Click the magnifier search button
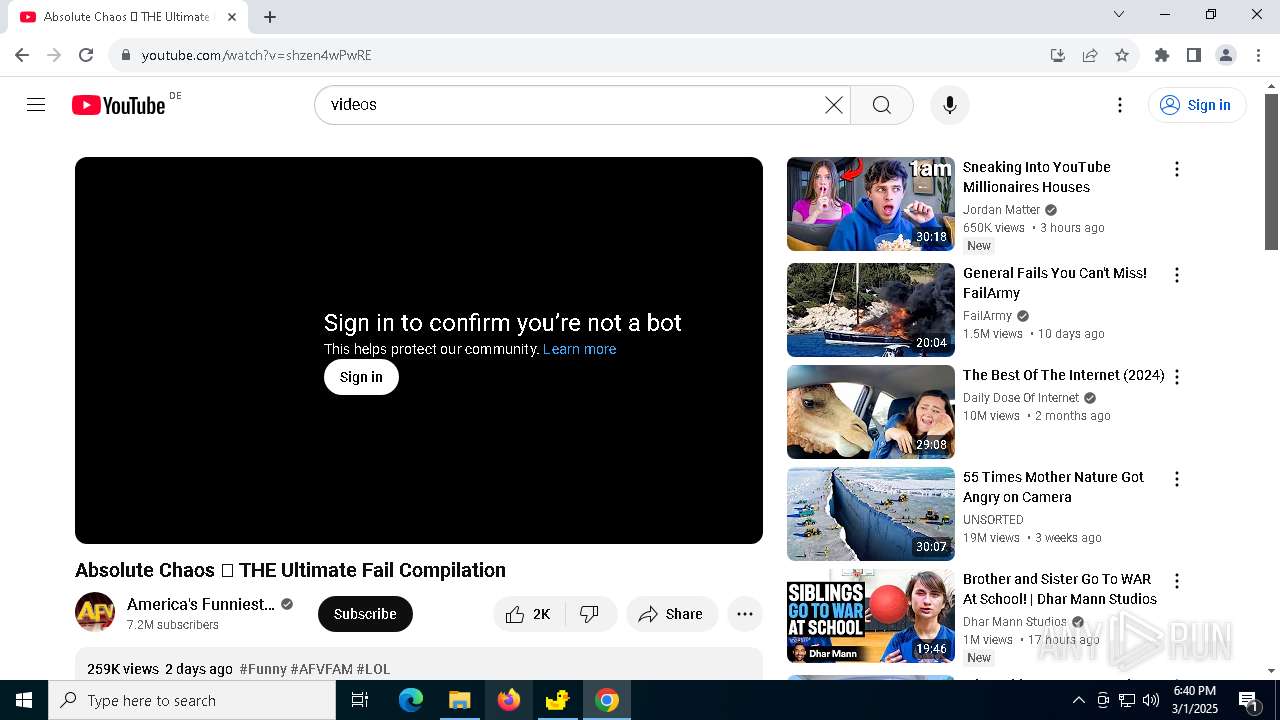 click(x=881, y=105)
